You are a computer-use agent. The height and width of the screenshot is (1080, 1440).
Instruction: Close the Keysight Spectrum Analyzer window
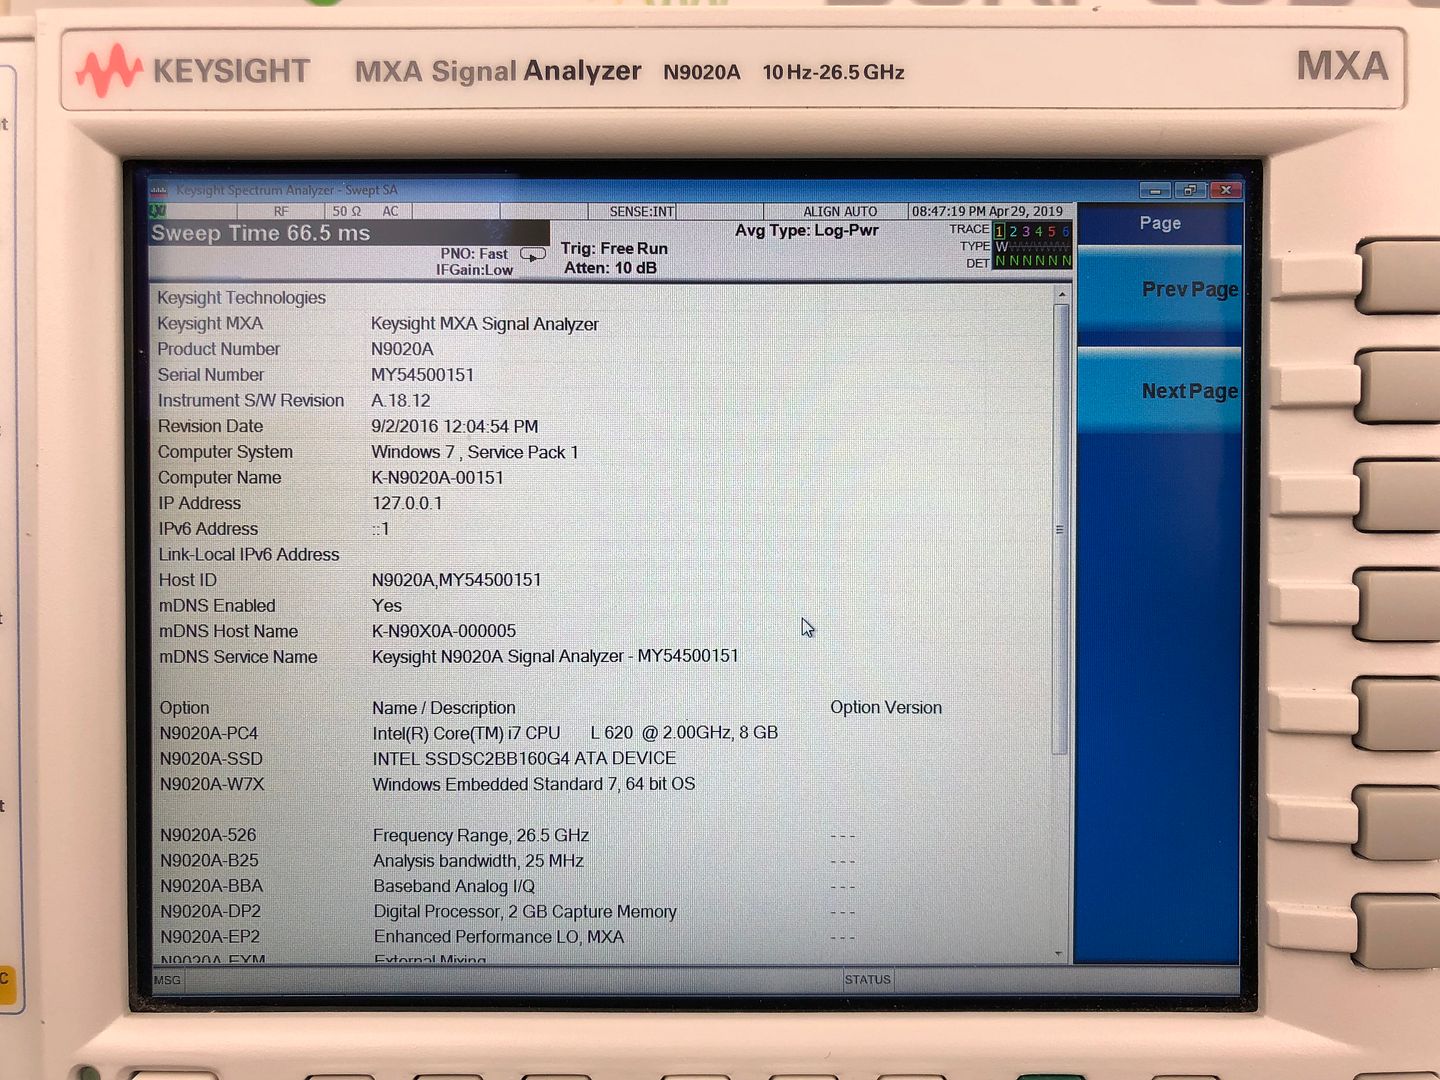tap(1225, 190)
